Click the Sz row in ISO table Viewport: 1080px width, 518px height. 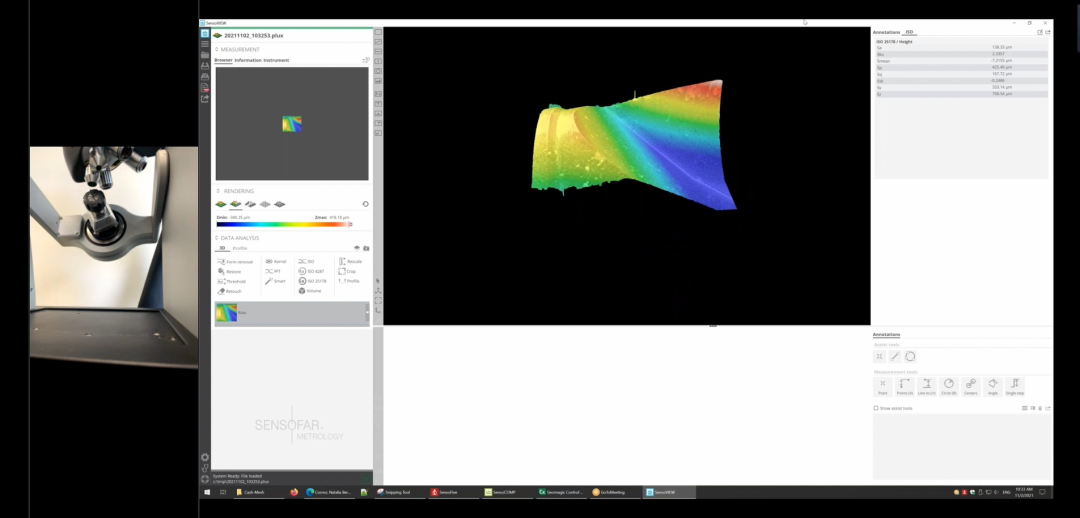click(962, 94)
